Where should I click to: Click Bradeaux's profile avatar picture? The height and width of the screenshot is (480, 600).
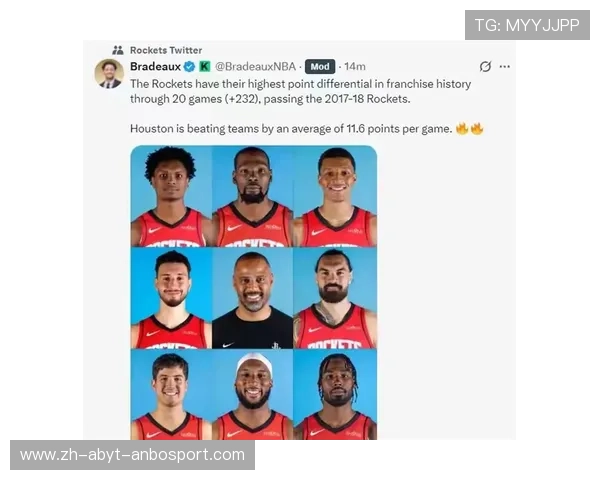tap(109, 73)
